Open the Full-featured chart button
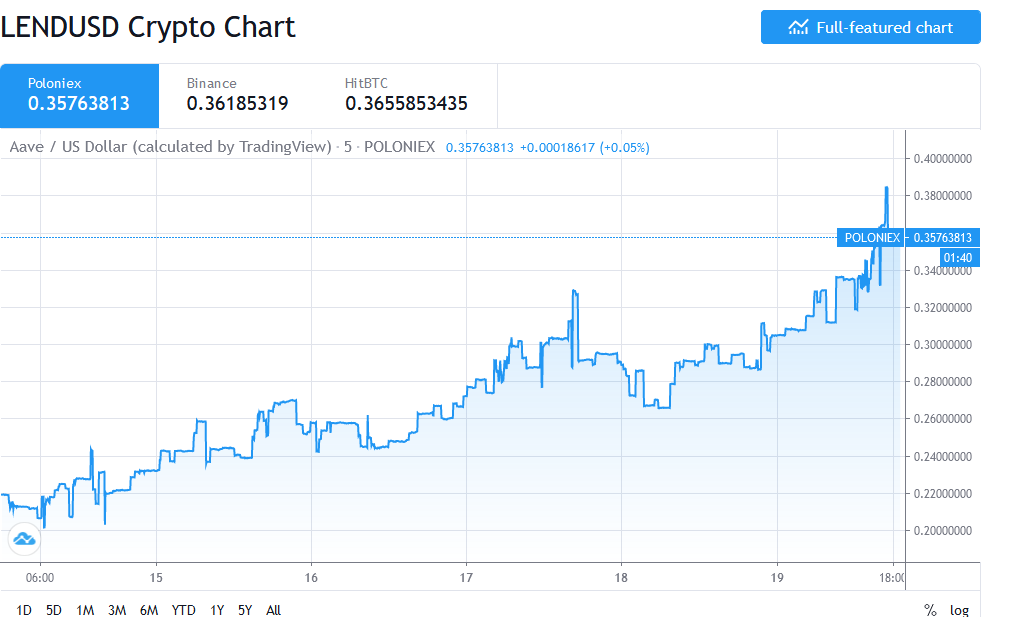This screenshot has height=617, width=1015. pyautogui.click(x=870, y=27)
